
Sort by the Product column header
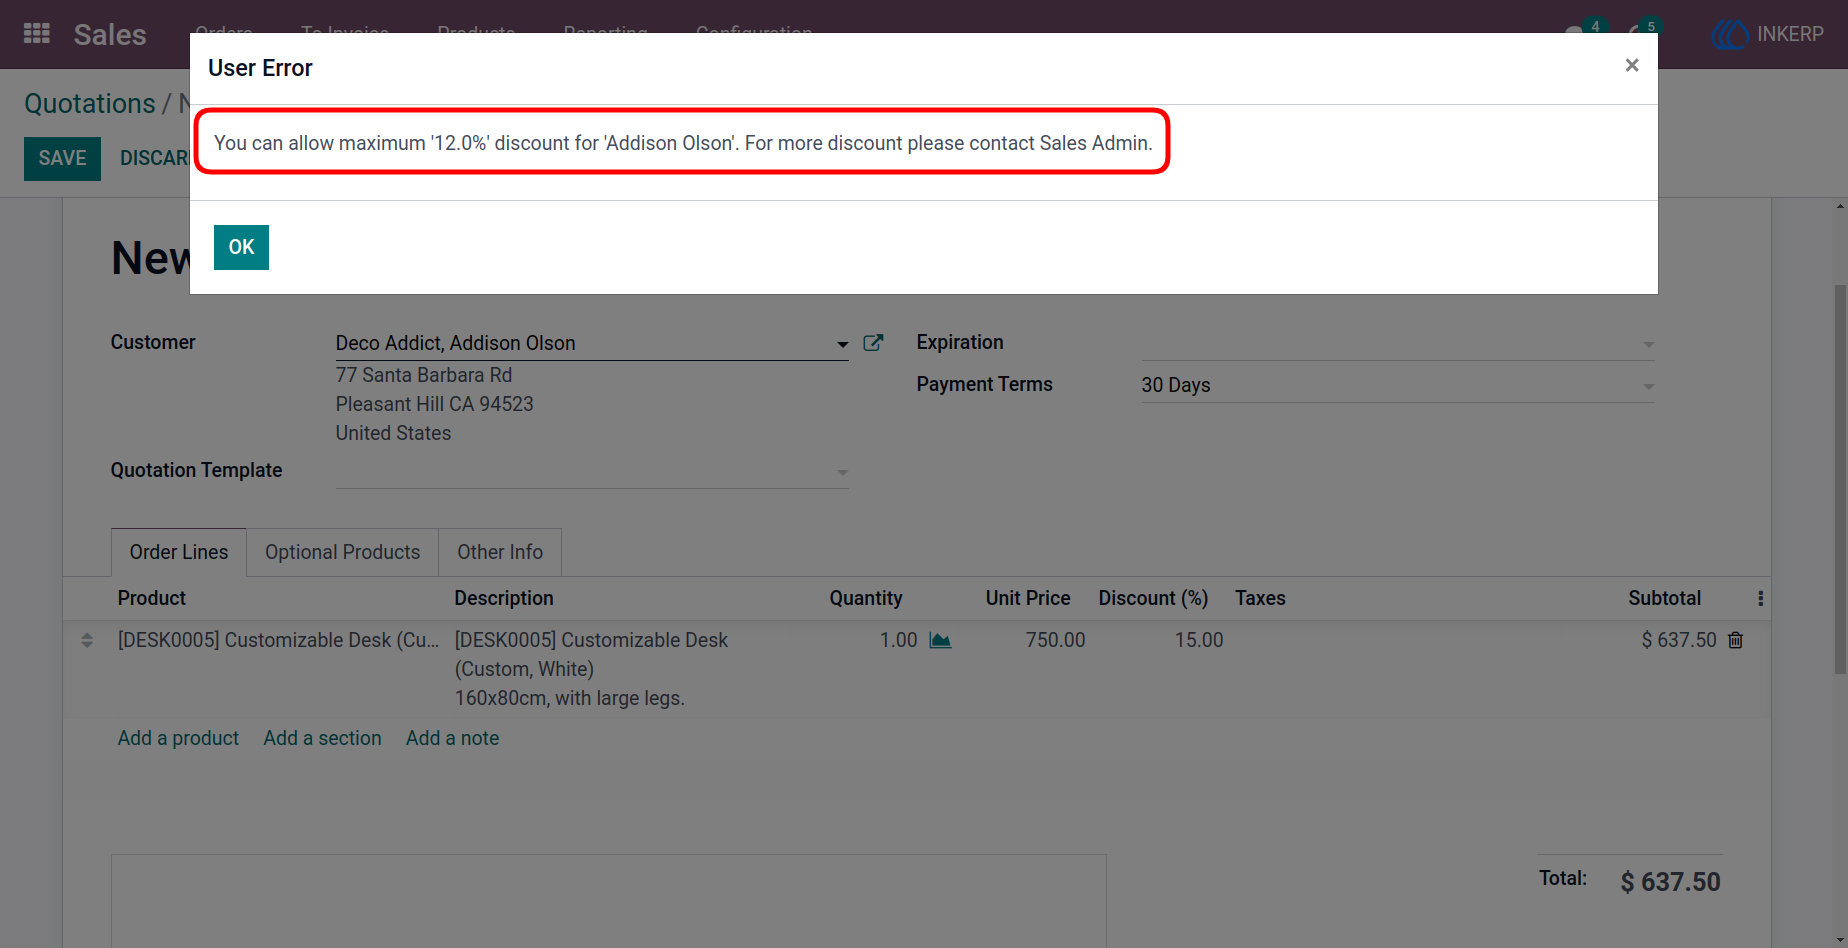tap(152, 598)
